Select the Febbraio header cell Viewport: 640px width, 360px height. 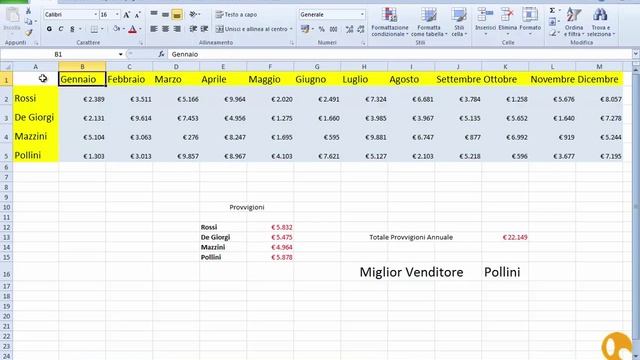[129, 79]
